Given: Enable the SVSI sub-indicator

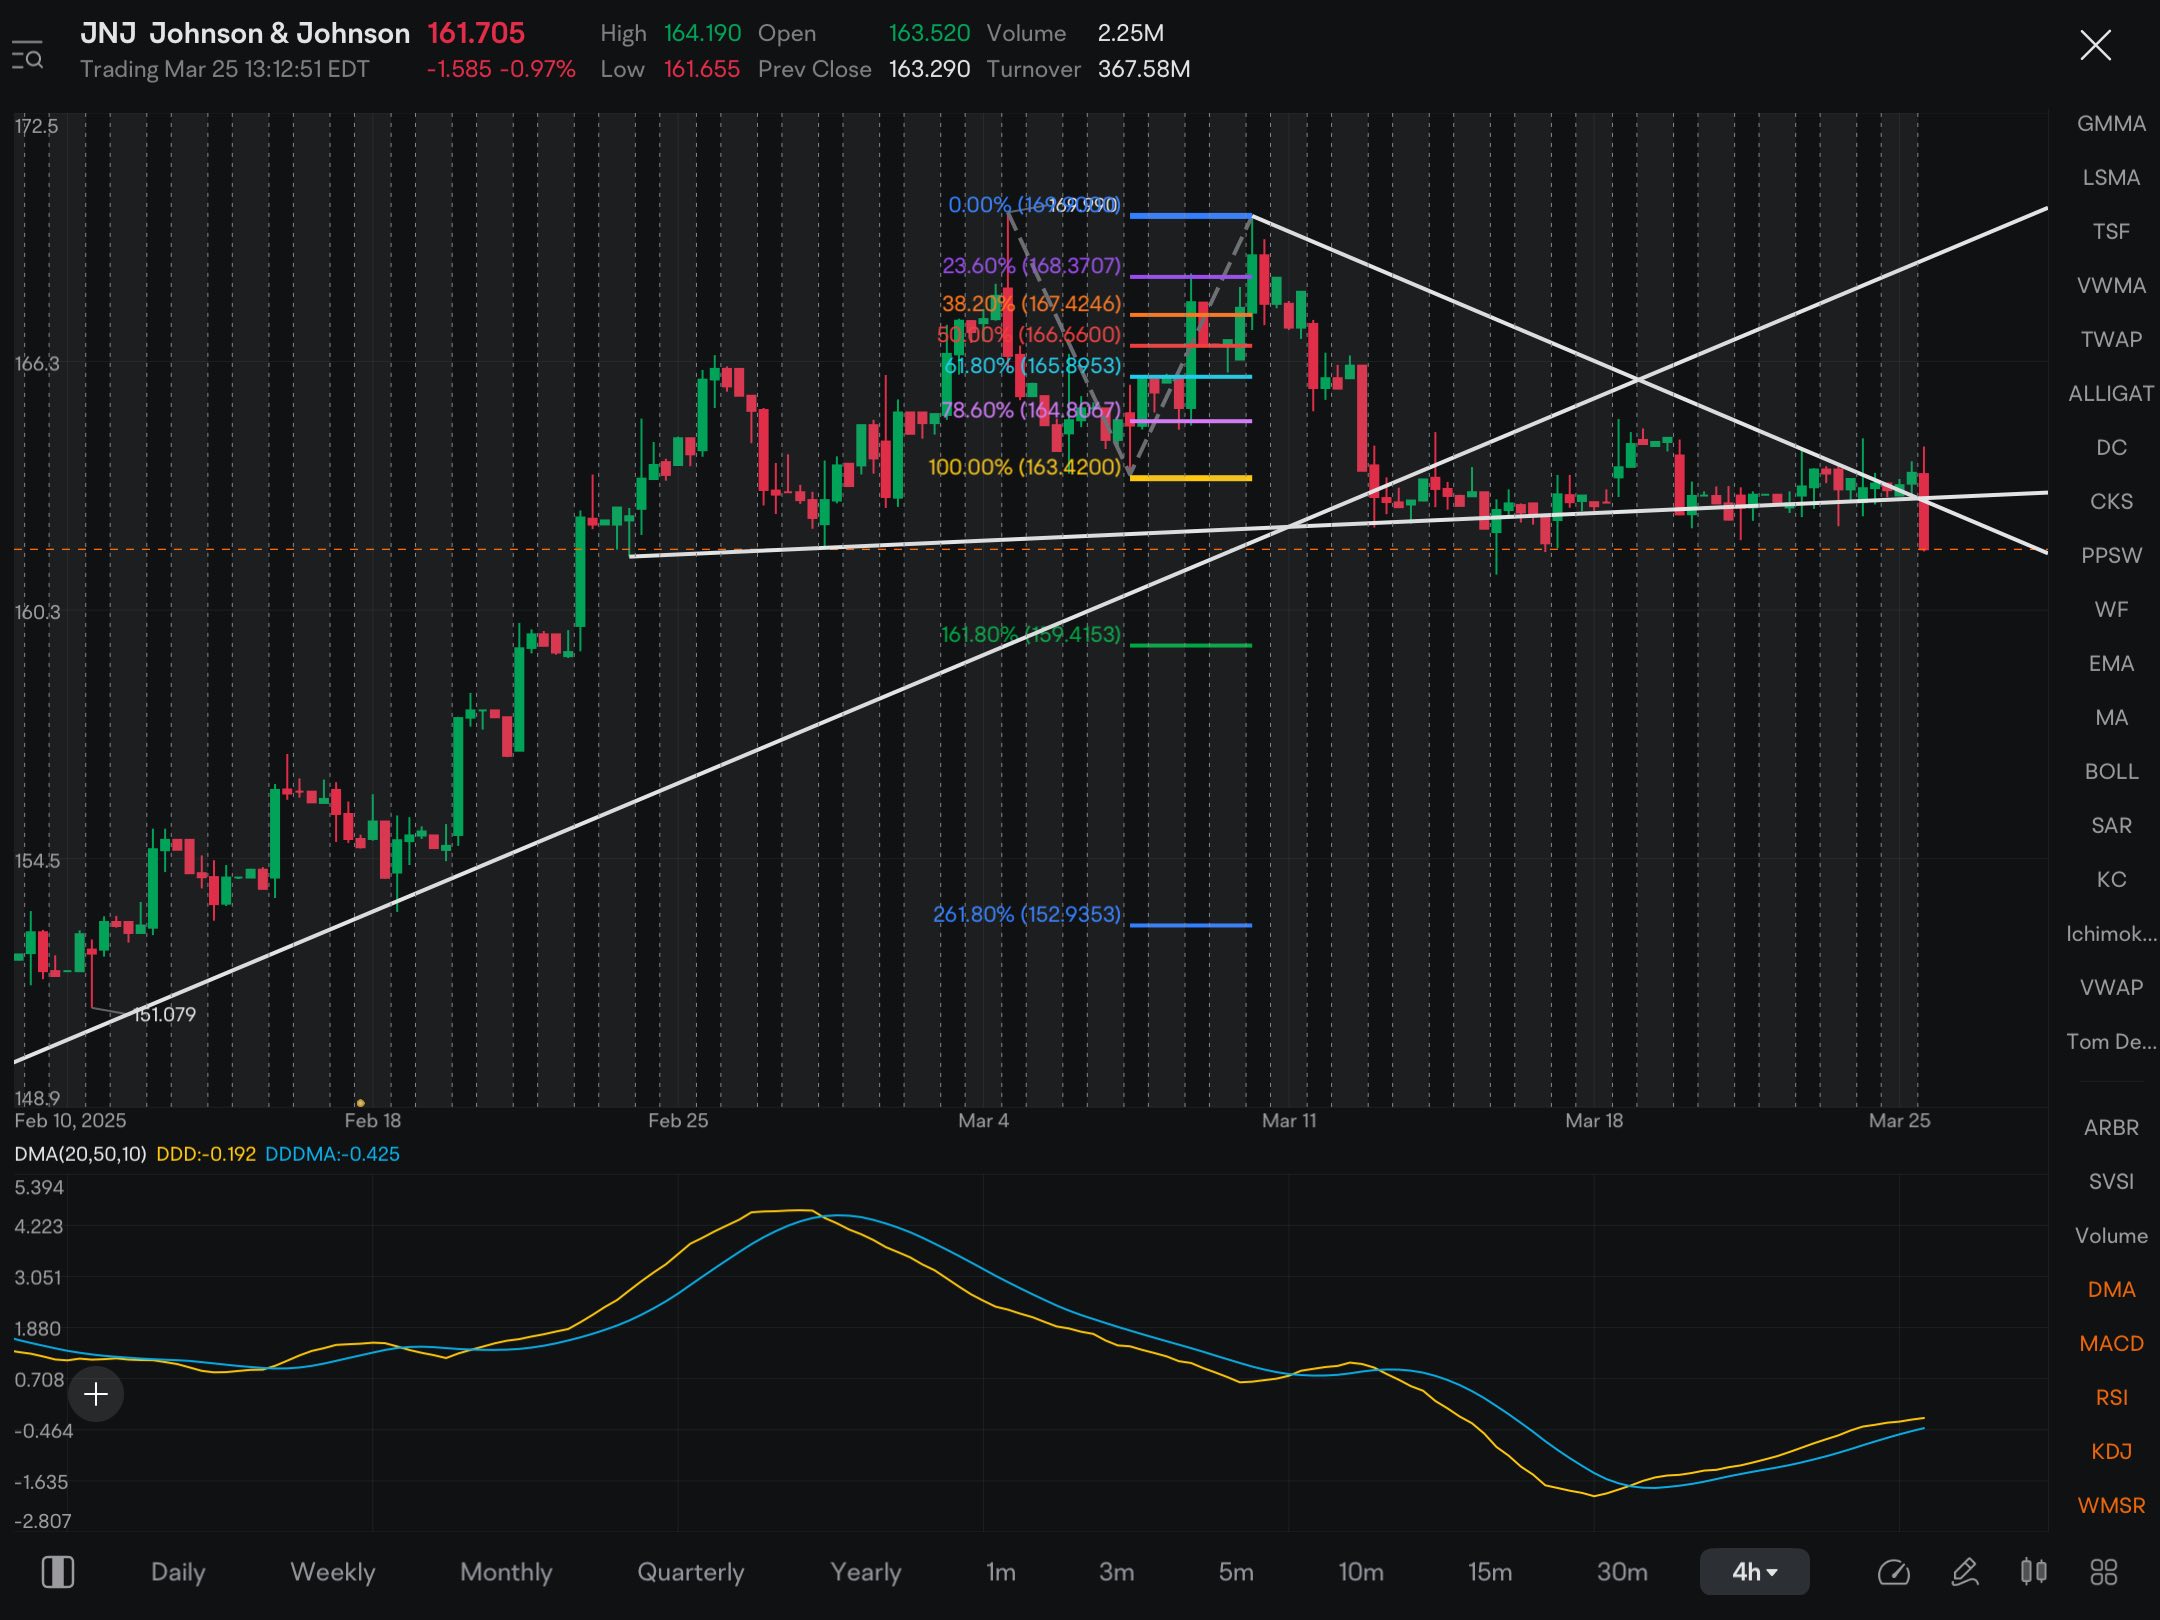Looking at the screenshot, I should 2111,1182.
